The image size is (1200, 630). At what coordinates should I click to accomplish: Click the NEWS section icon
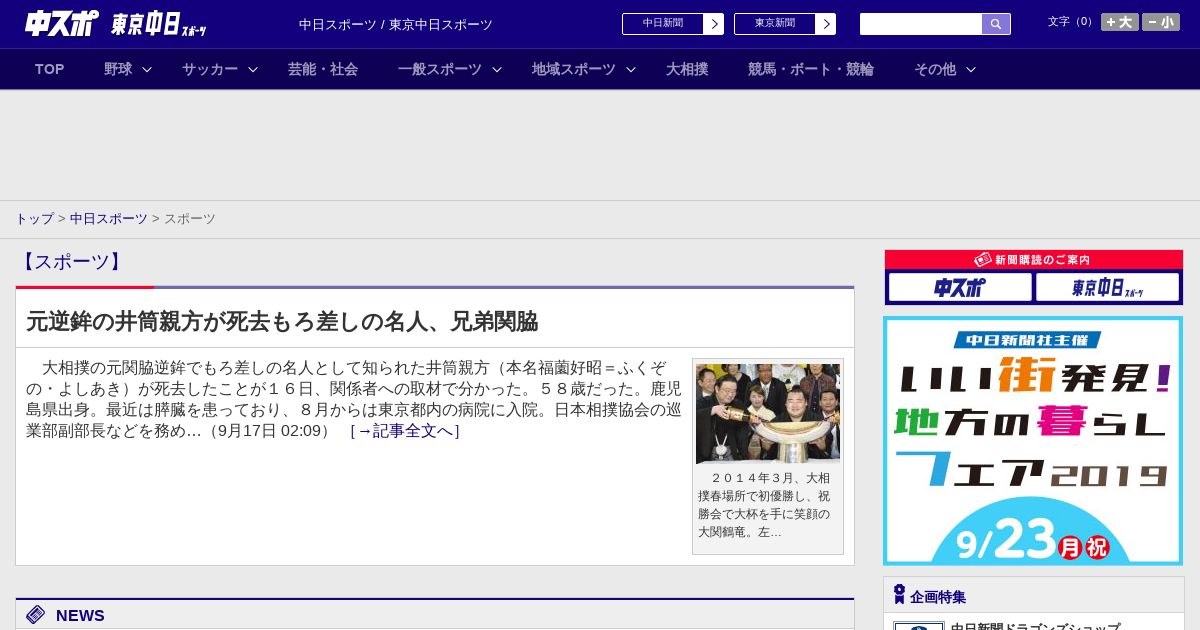pos(36,615)
